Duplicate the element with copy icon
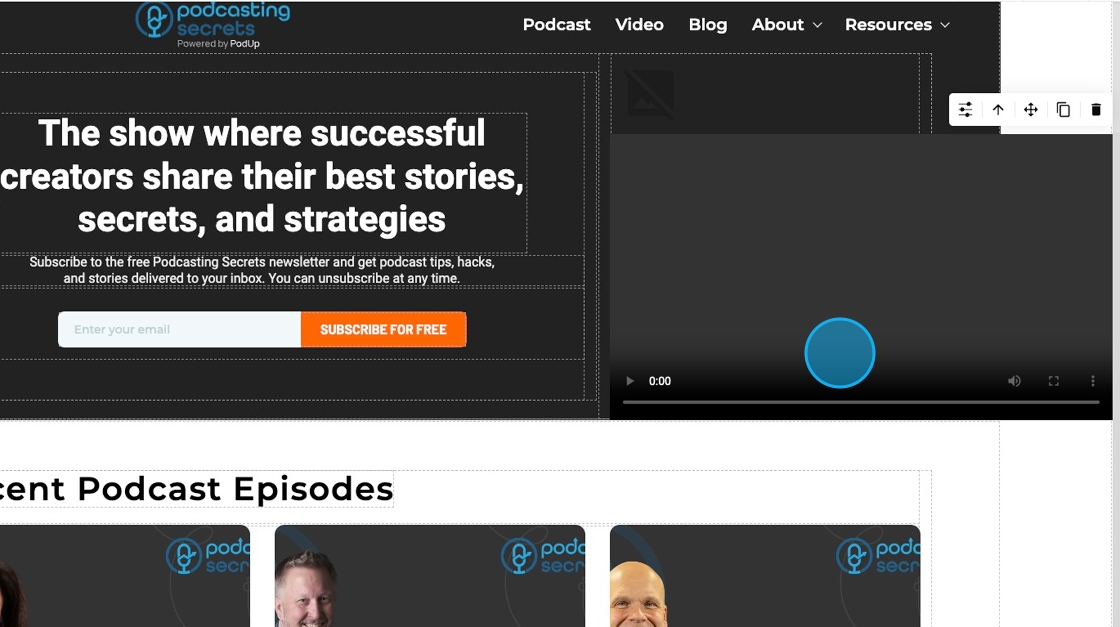The image size is (1120, 627). [1063, 110]
